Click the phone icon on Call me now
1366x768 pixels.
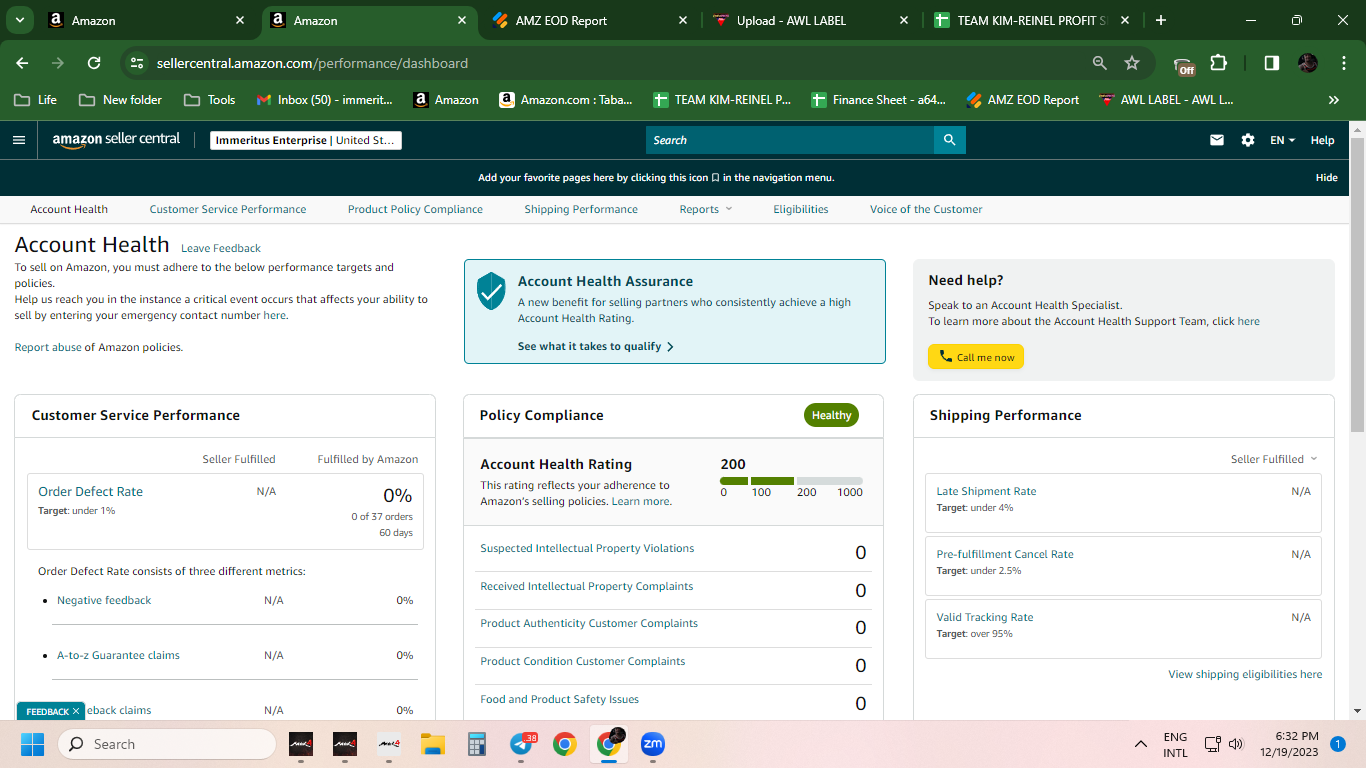click(945, 357)
